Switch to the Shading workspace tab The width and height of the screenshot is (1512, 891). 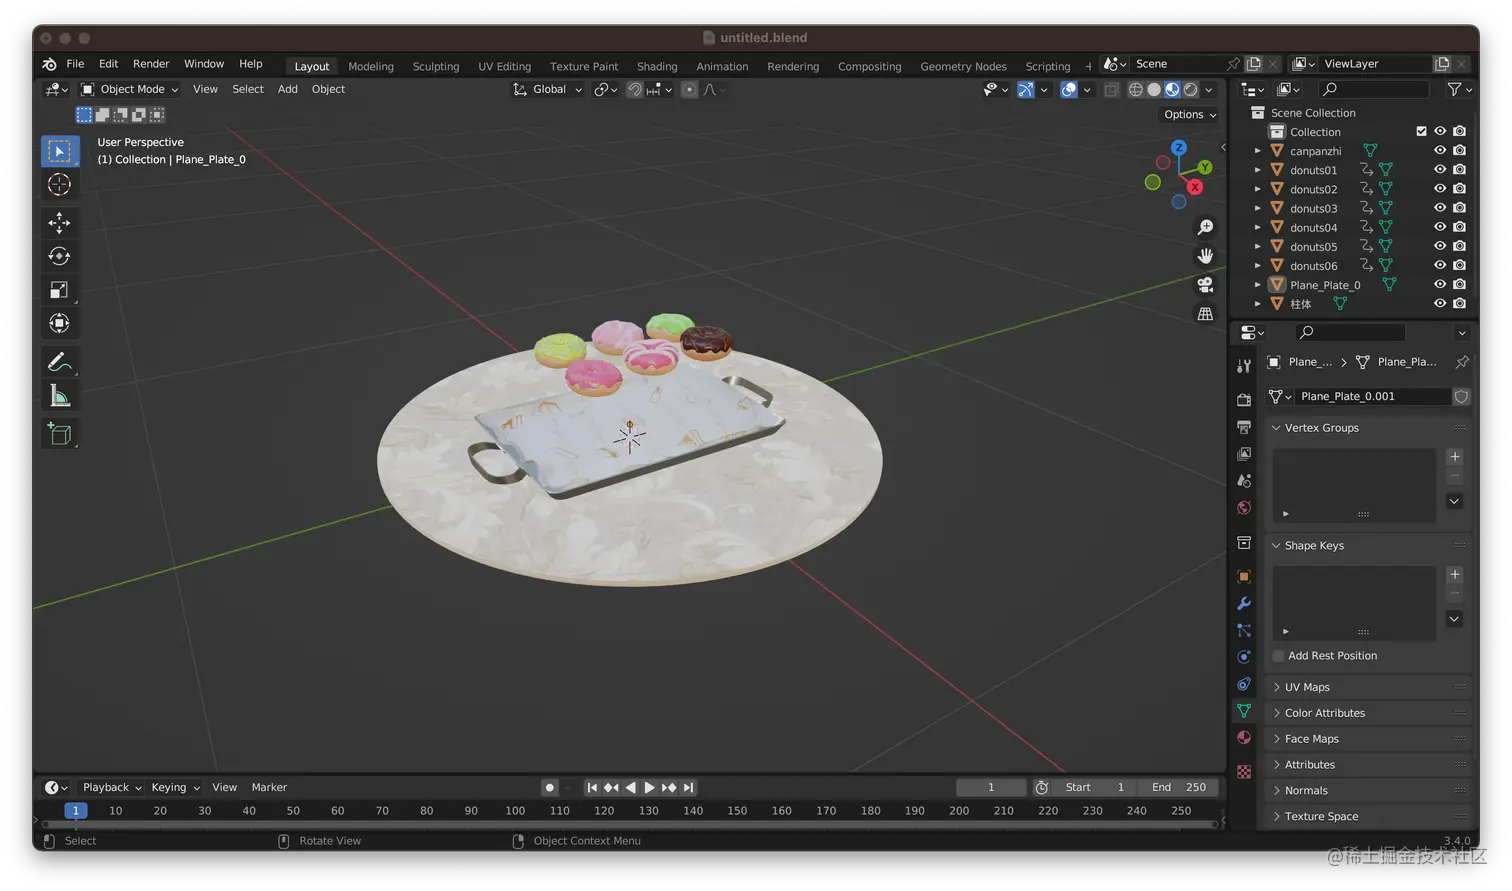tap(657, 66)
